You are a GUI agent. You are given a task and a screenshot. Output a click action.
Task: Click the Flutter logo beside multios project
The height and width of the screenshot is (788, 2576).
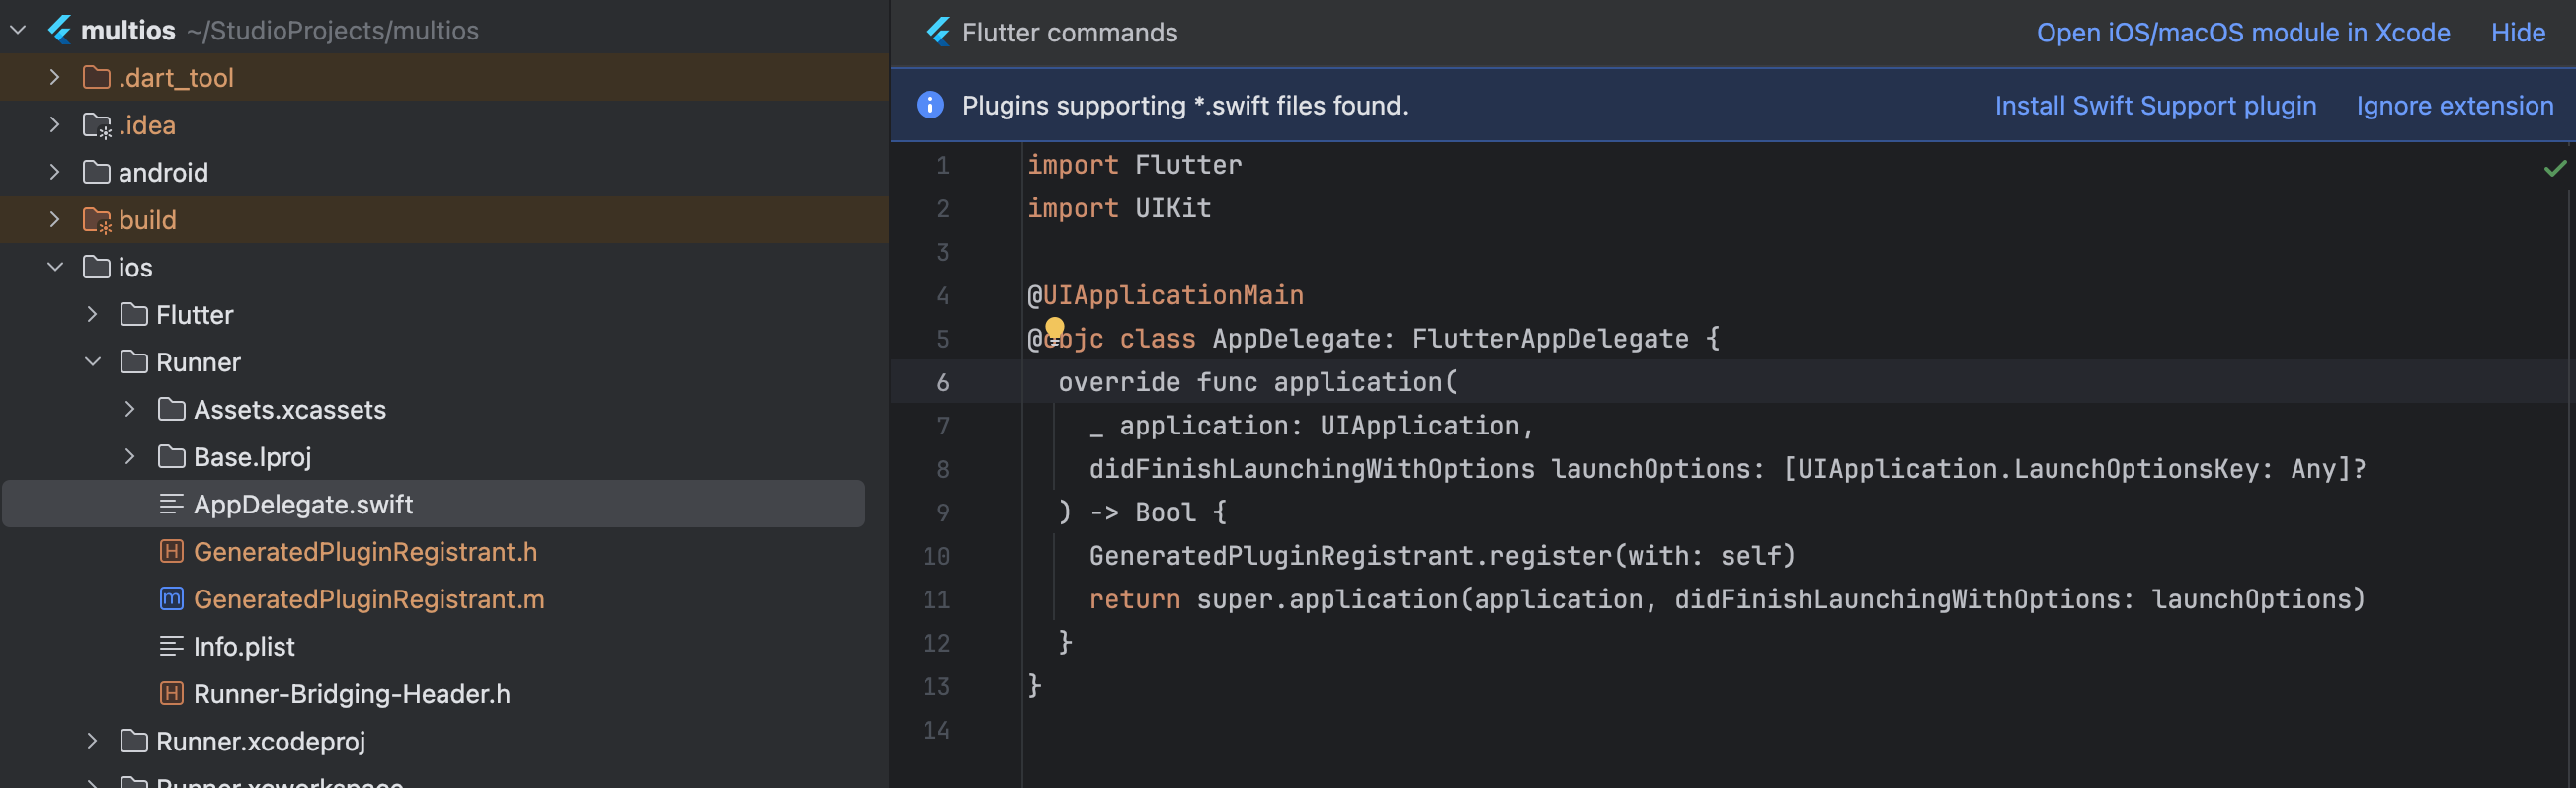point(60,31)
